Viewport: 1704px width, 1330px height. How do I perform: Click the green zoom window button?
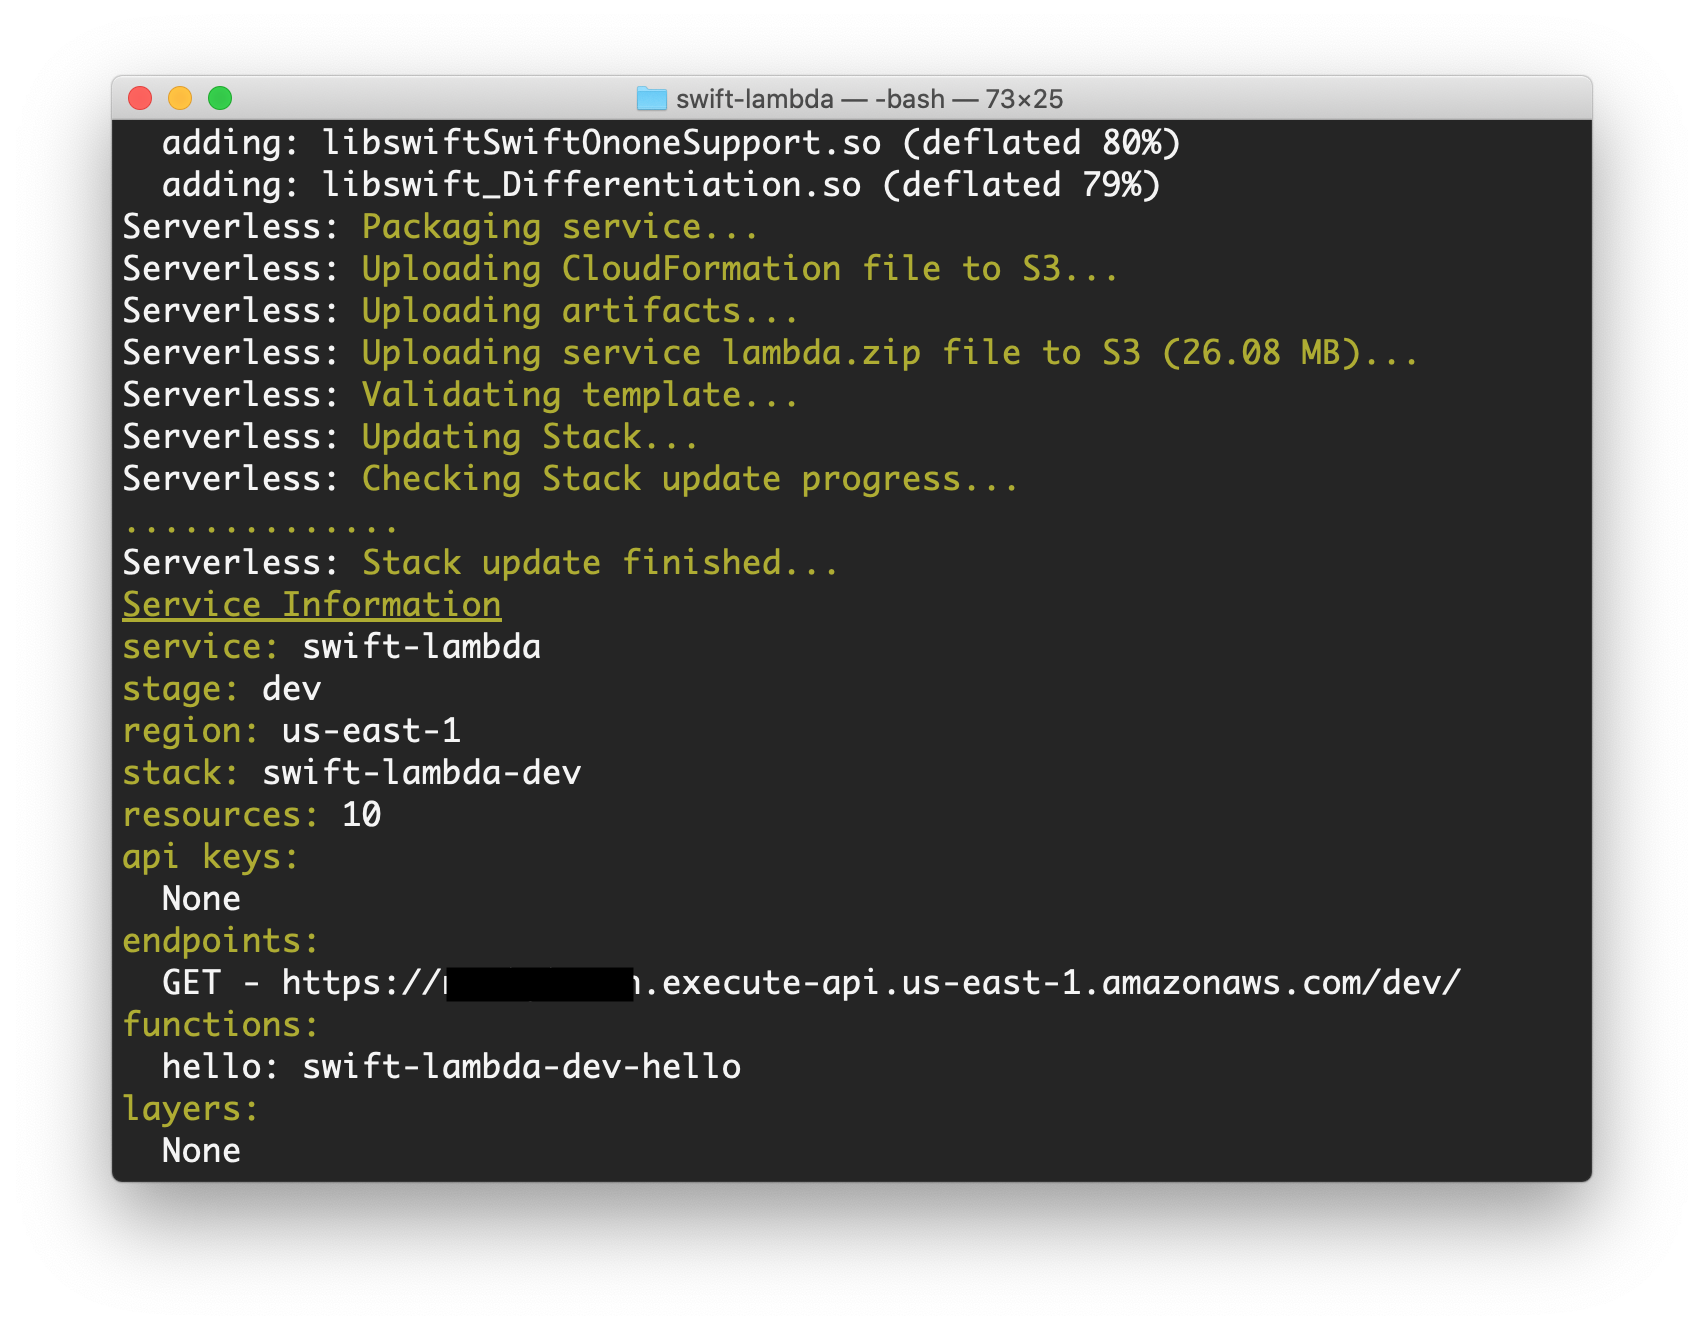220,98
